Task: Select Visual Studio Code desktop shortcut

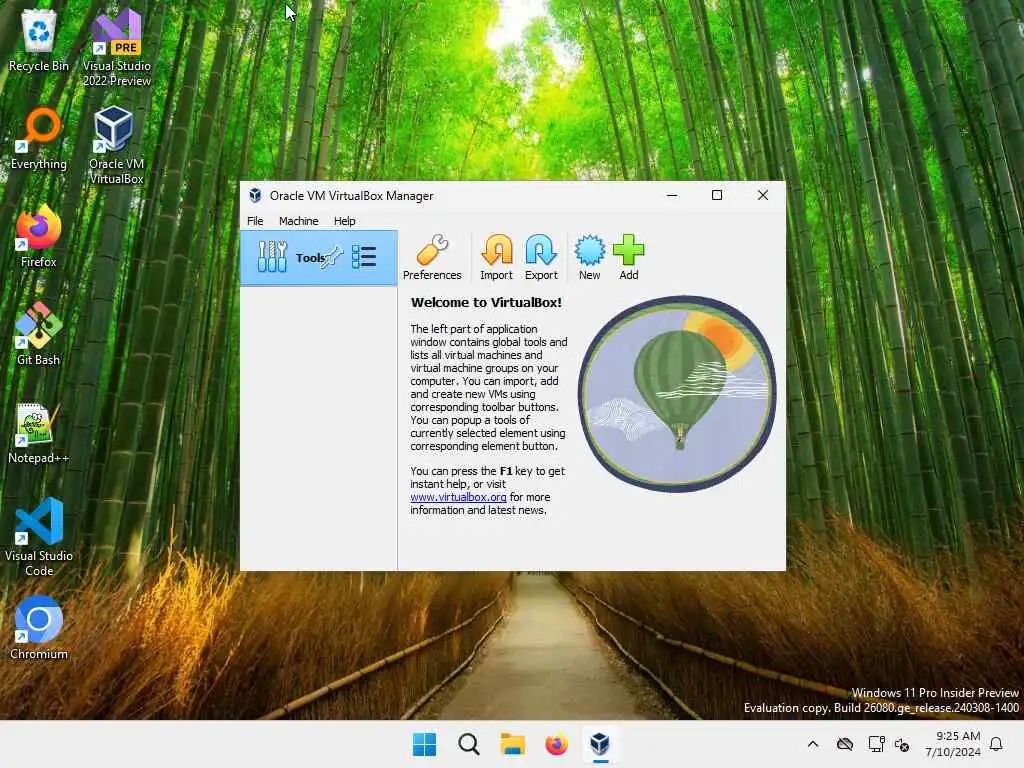Action: pos(39,537)
